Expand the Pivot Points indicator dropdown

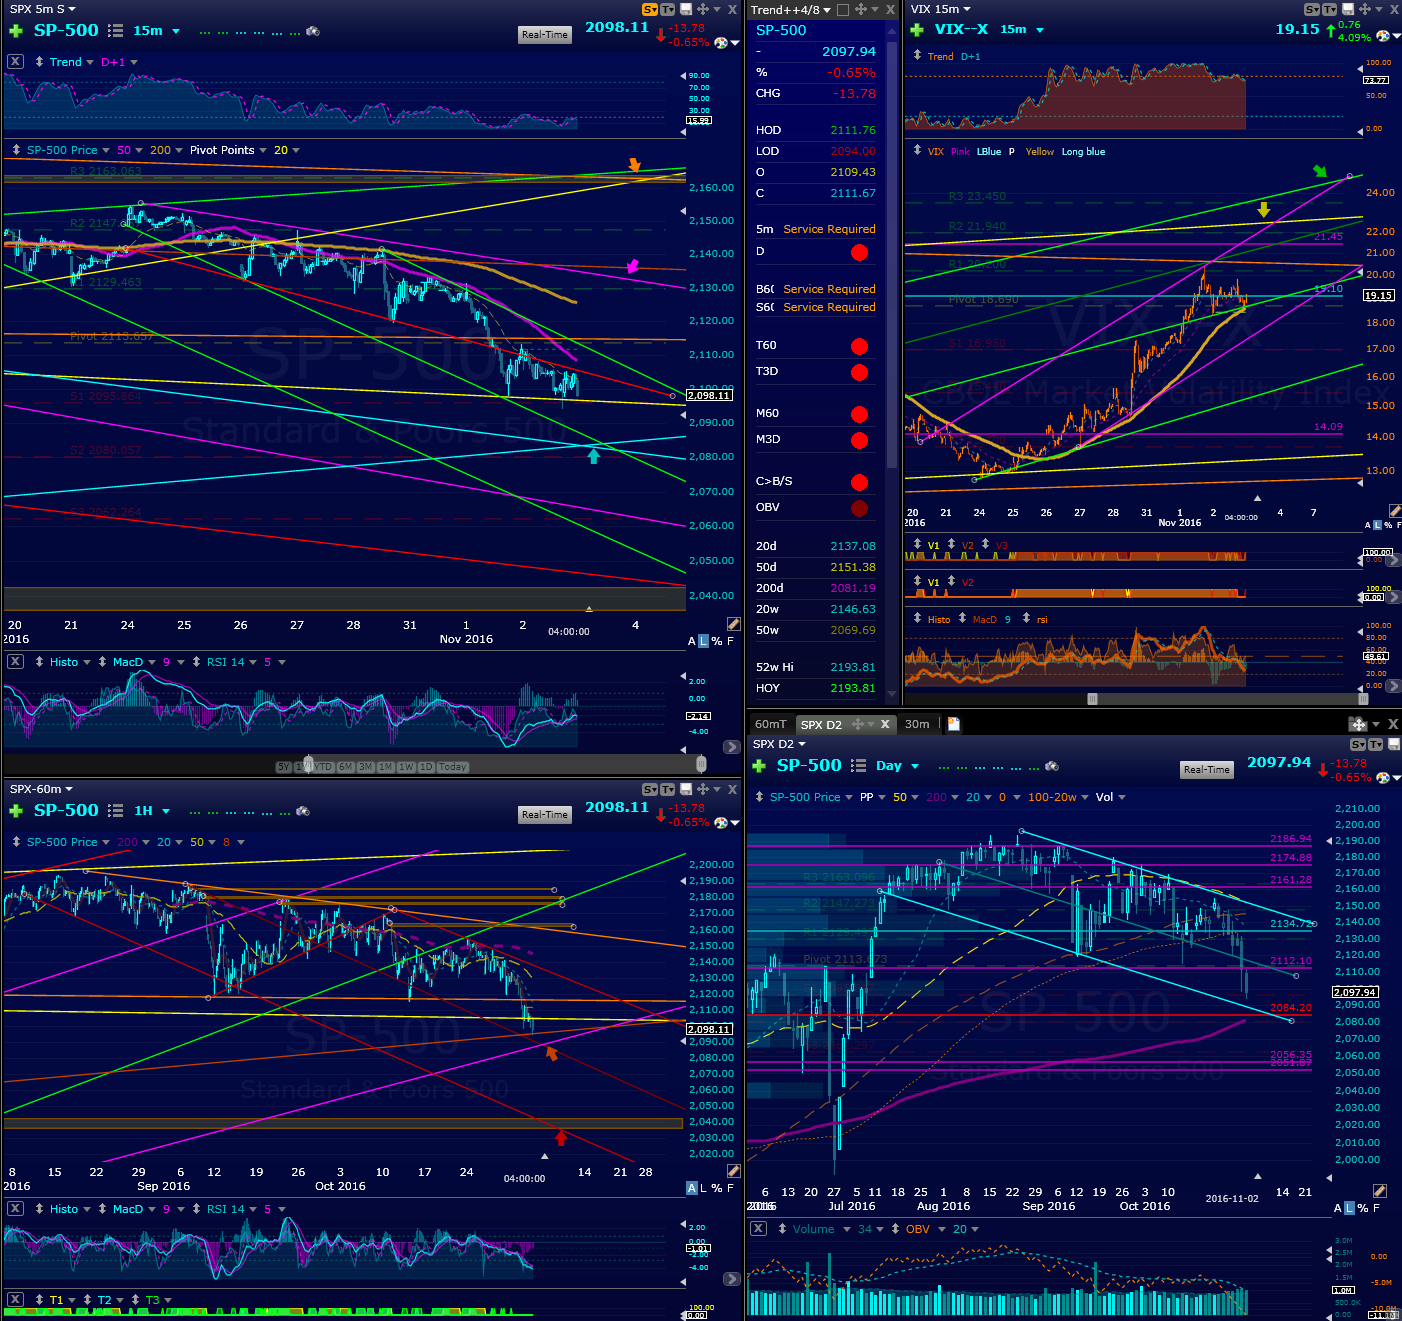click(262, 150)
